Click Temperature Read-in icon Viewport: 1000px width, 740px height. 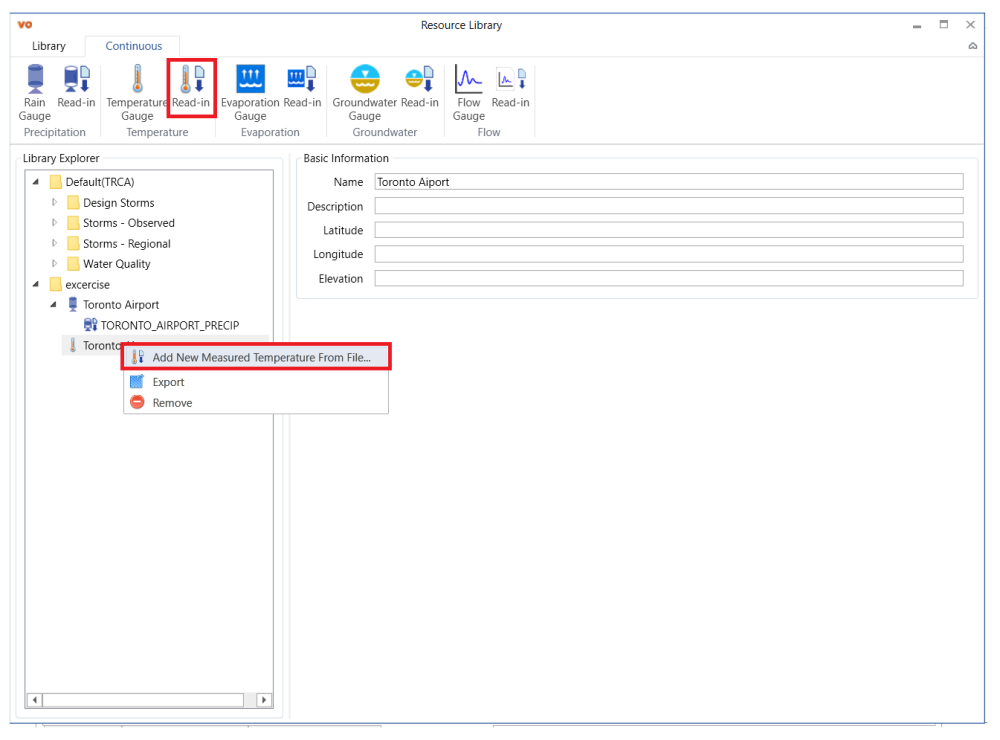(191, 86)
